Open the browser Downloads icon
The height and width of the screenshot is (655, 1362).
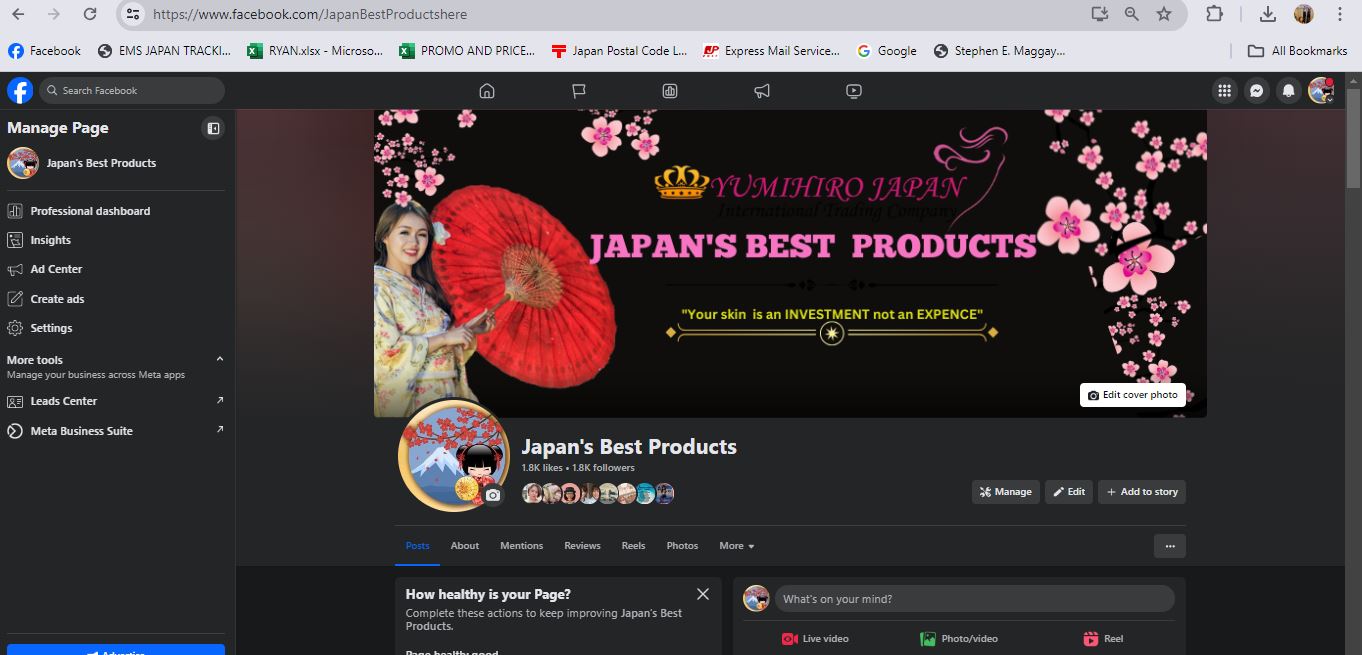click(1268, 14)
